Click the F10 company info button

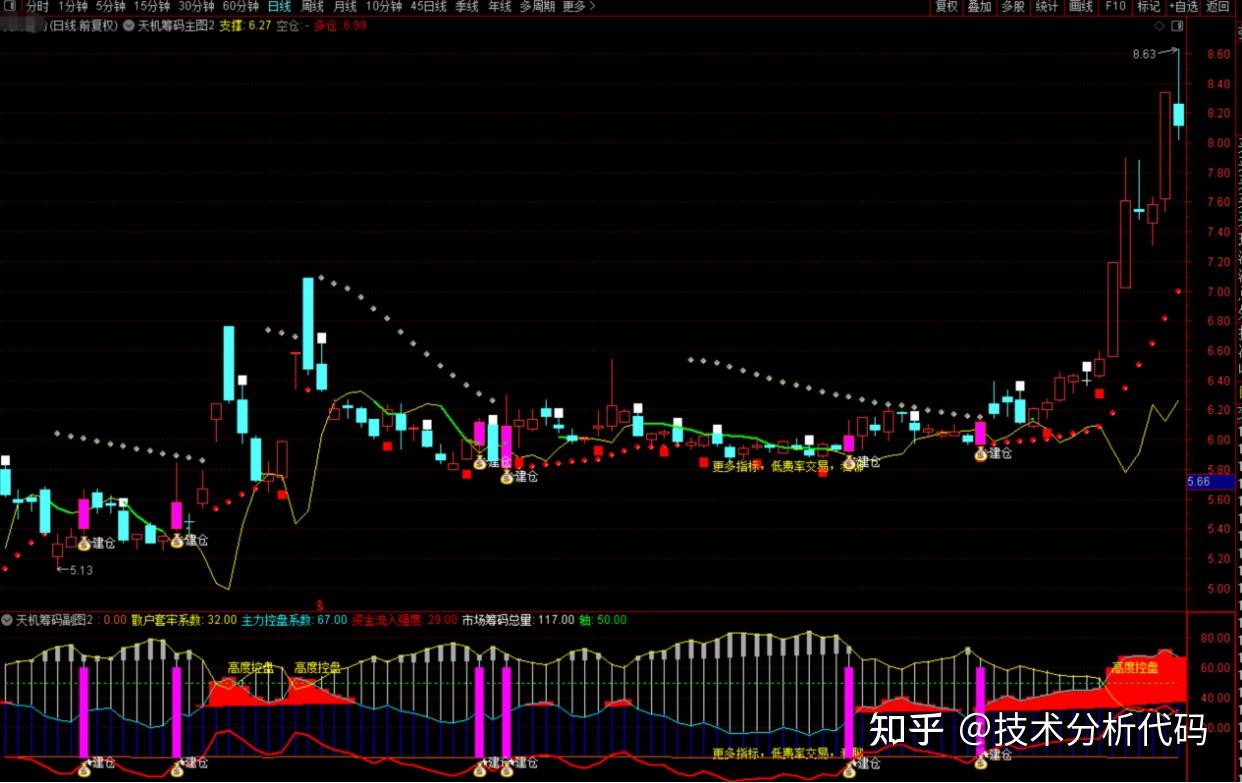pos(1115,6)
